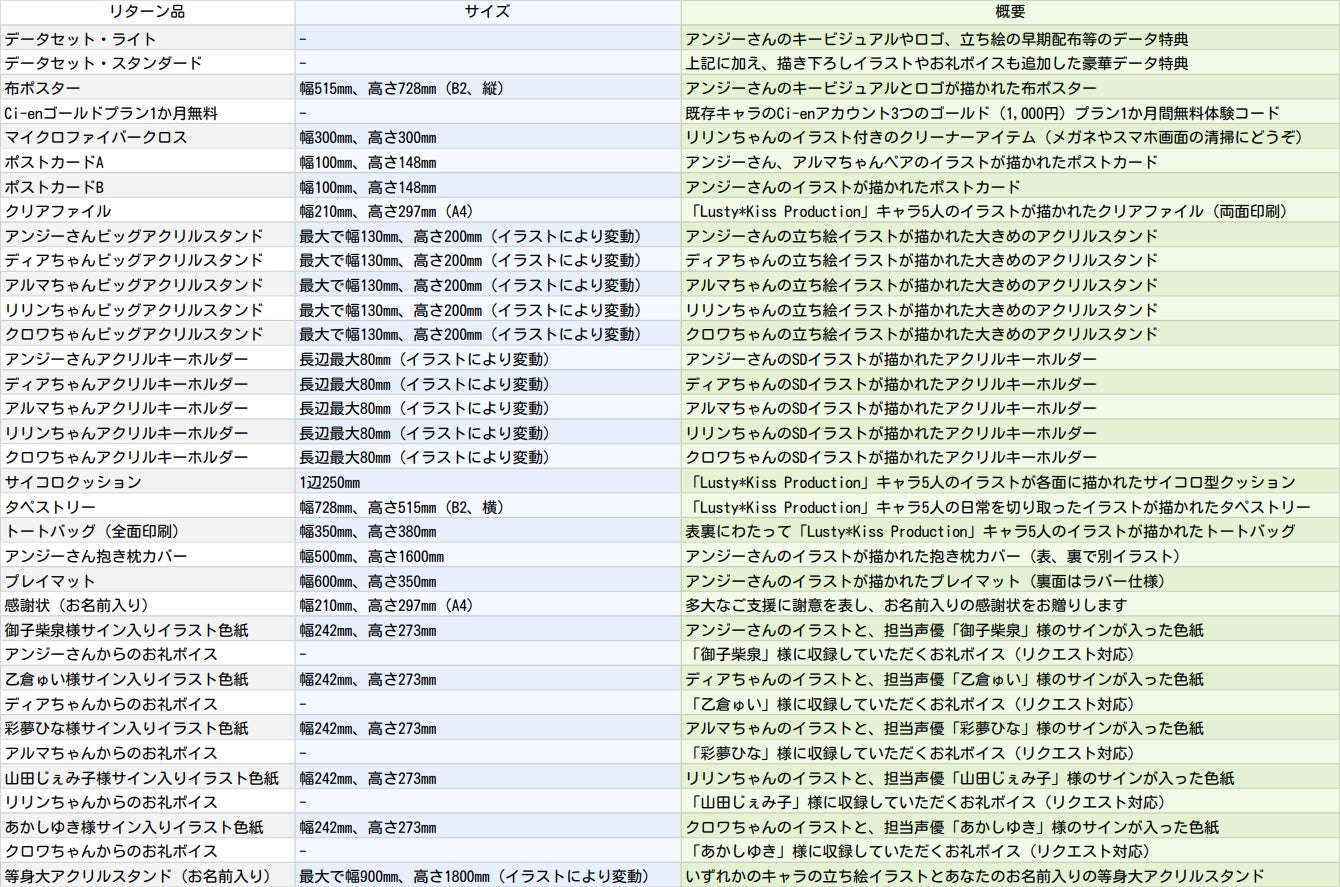The image size is (1340, 887).
Task: Click the サイズ column header
Action: click(487, 12)
